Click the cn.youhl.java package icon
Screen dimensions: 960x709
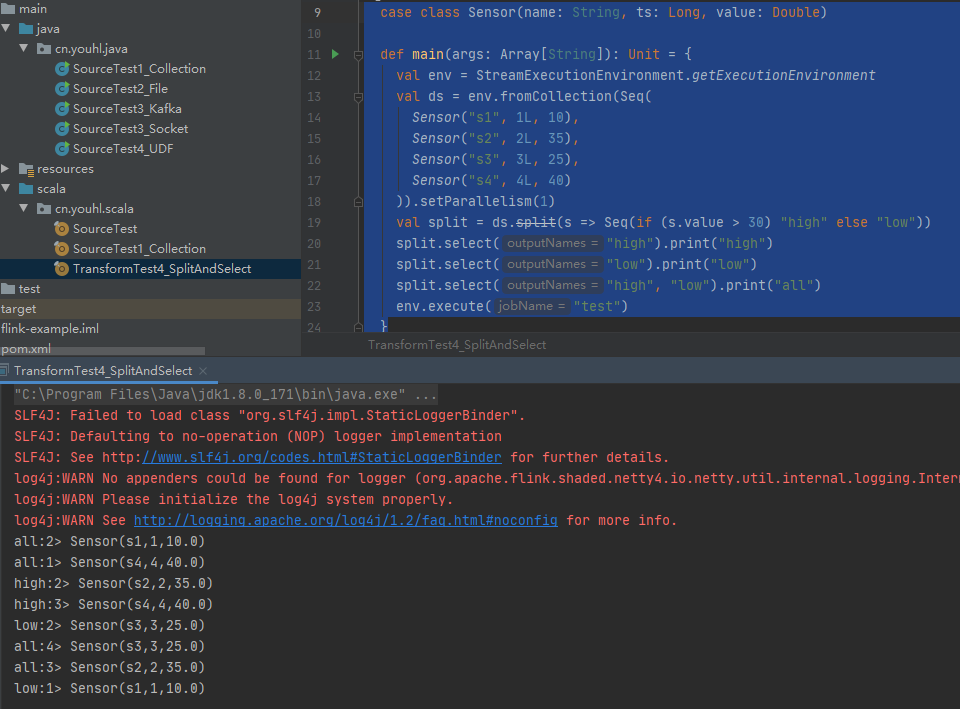44,49
